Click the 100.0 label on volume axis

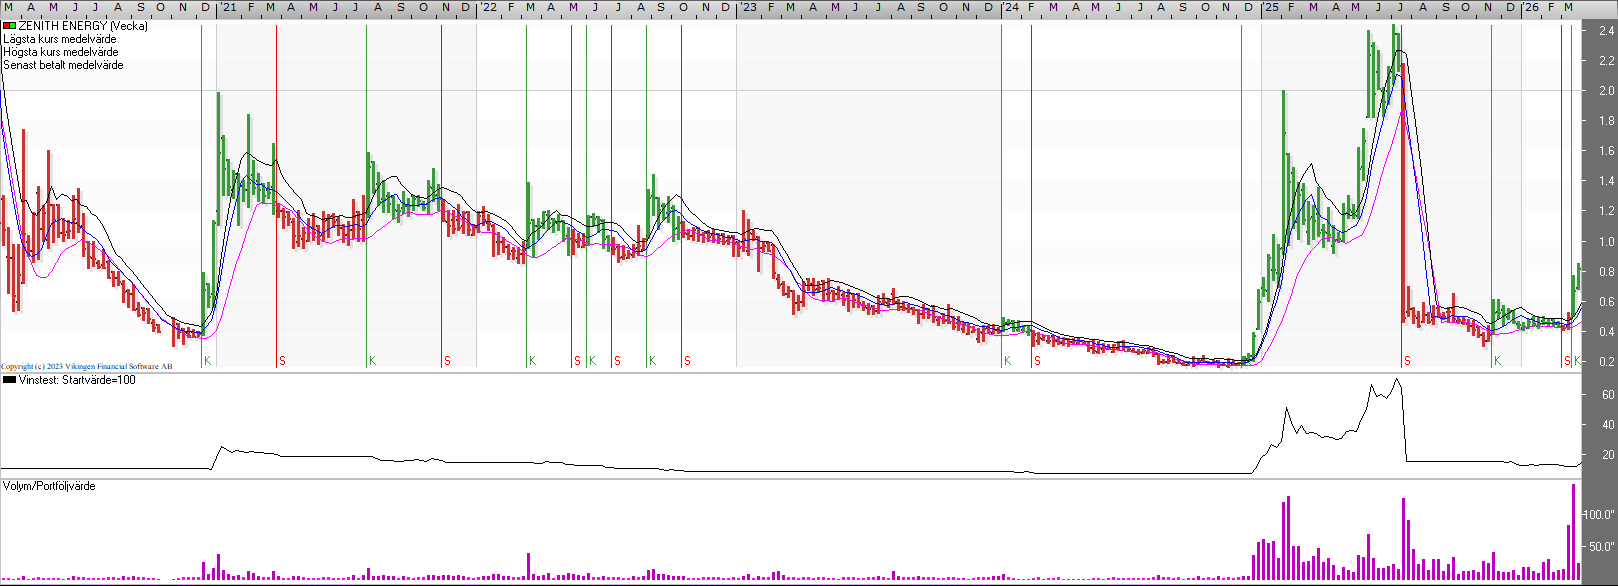[1600, 515]
